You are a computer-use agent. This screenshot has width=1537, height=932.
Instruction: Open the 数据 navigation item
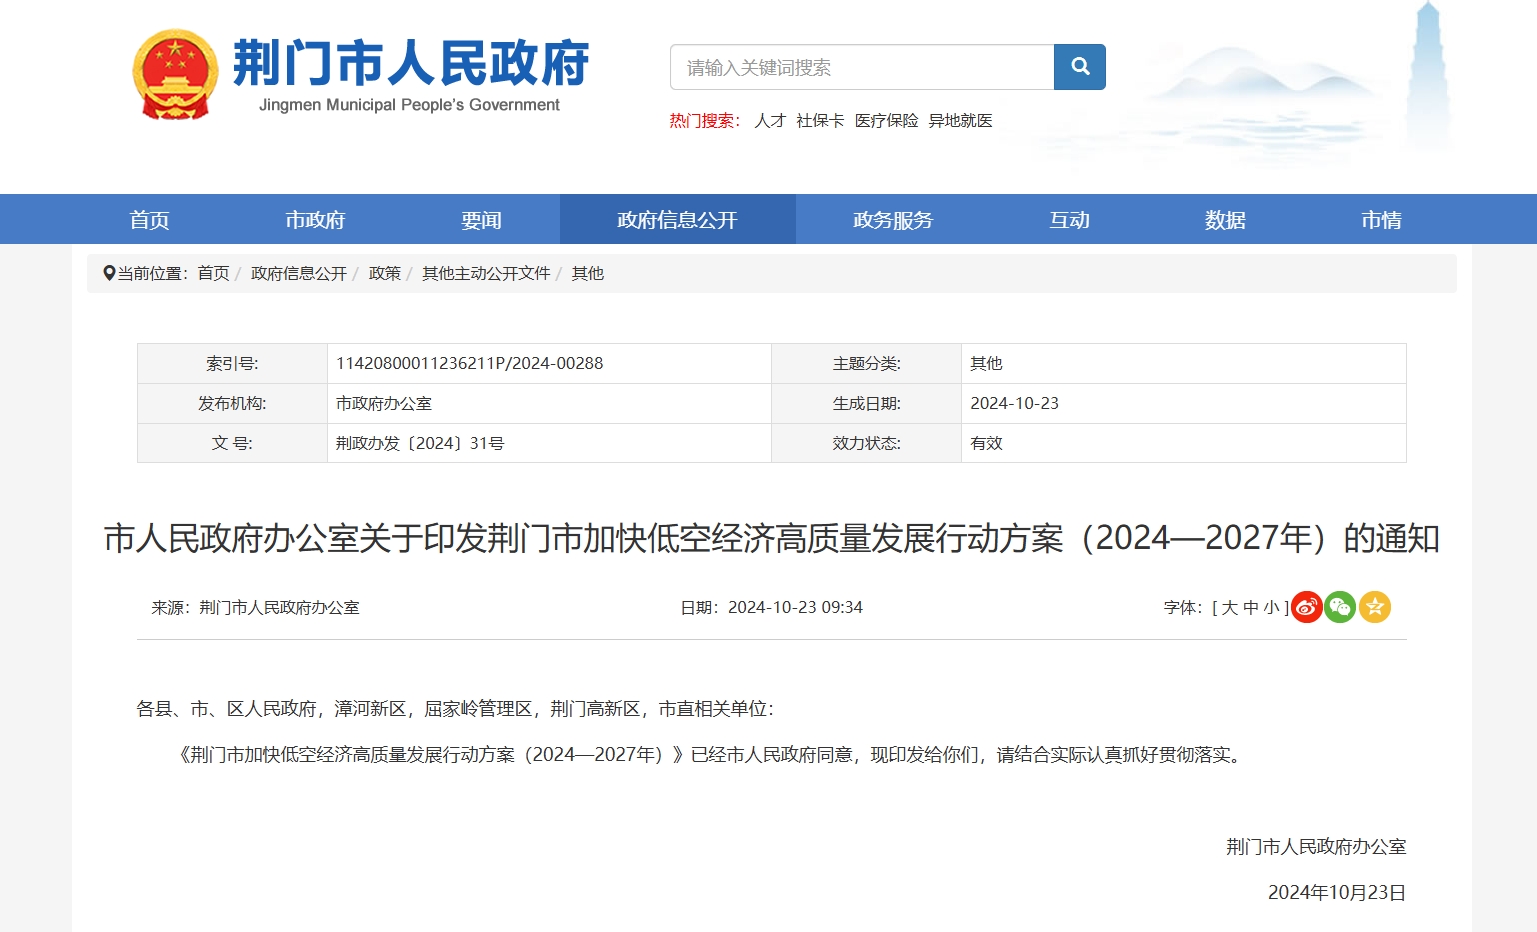(x=1225, y=220)
